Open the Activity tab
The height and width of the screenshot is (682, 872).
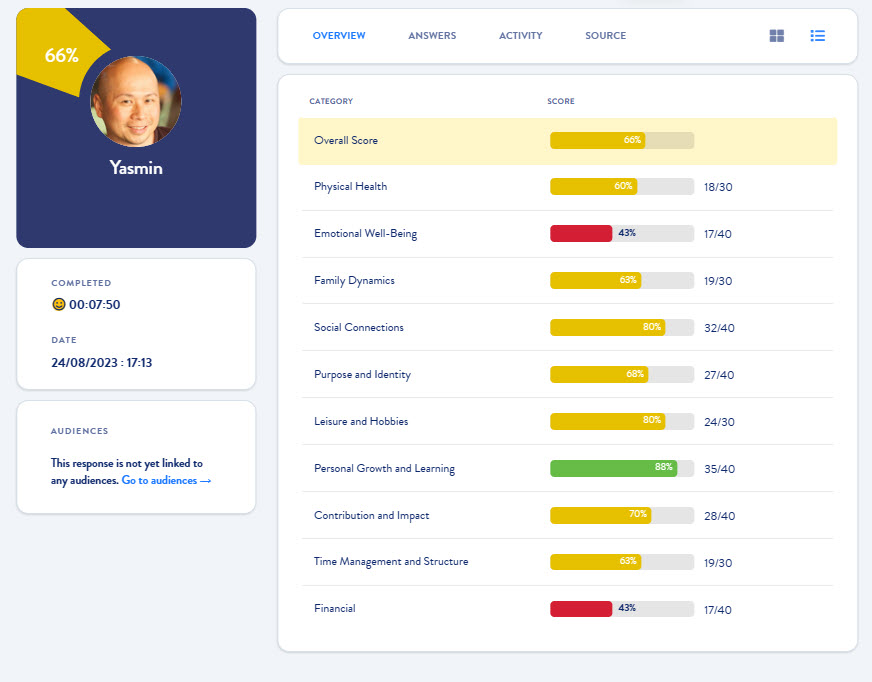click(x=520, y=35)
